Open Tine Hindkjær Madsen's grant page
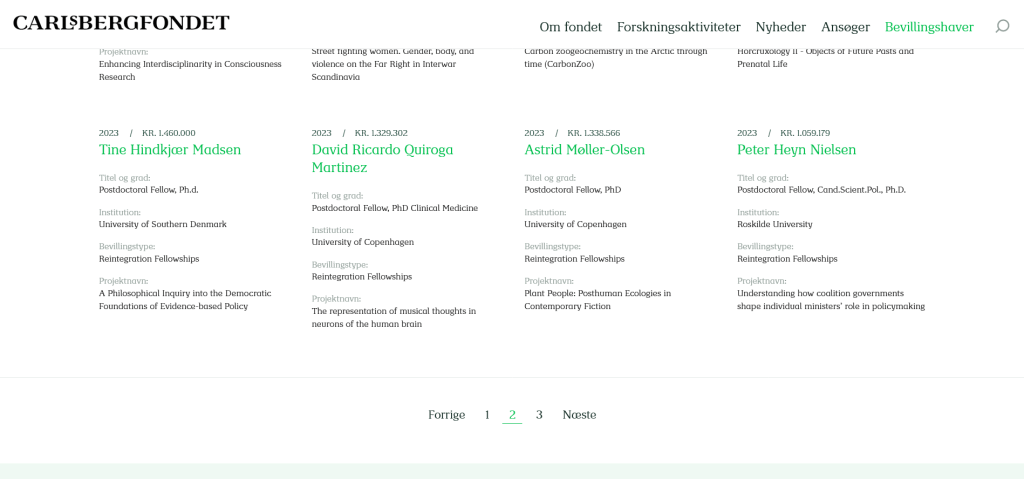 click(x=170, y=150)
